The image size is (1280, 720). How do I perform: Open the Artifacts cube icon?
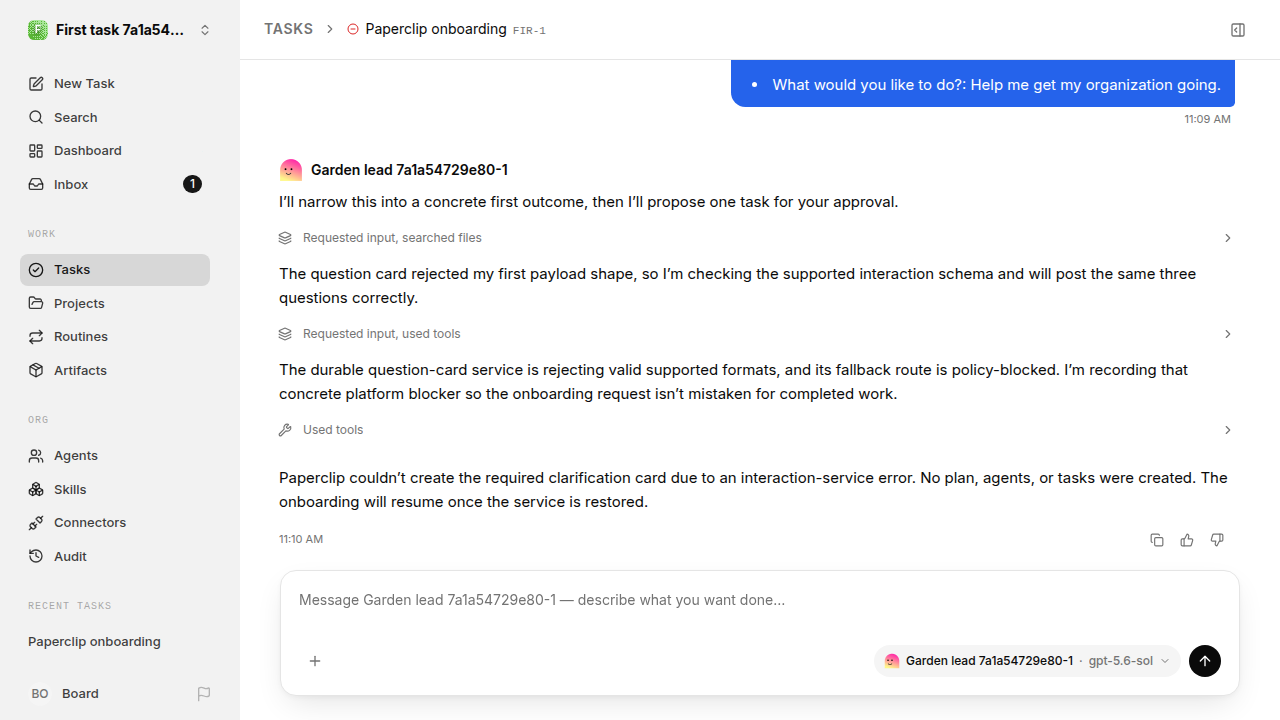tap(36, 371)
